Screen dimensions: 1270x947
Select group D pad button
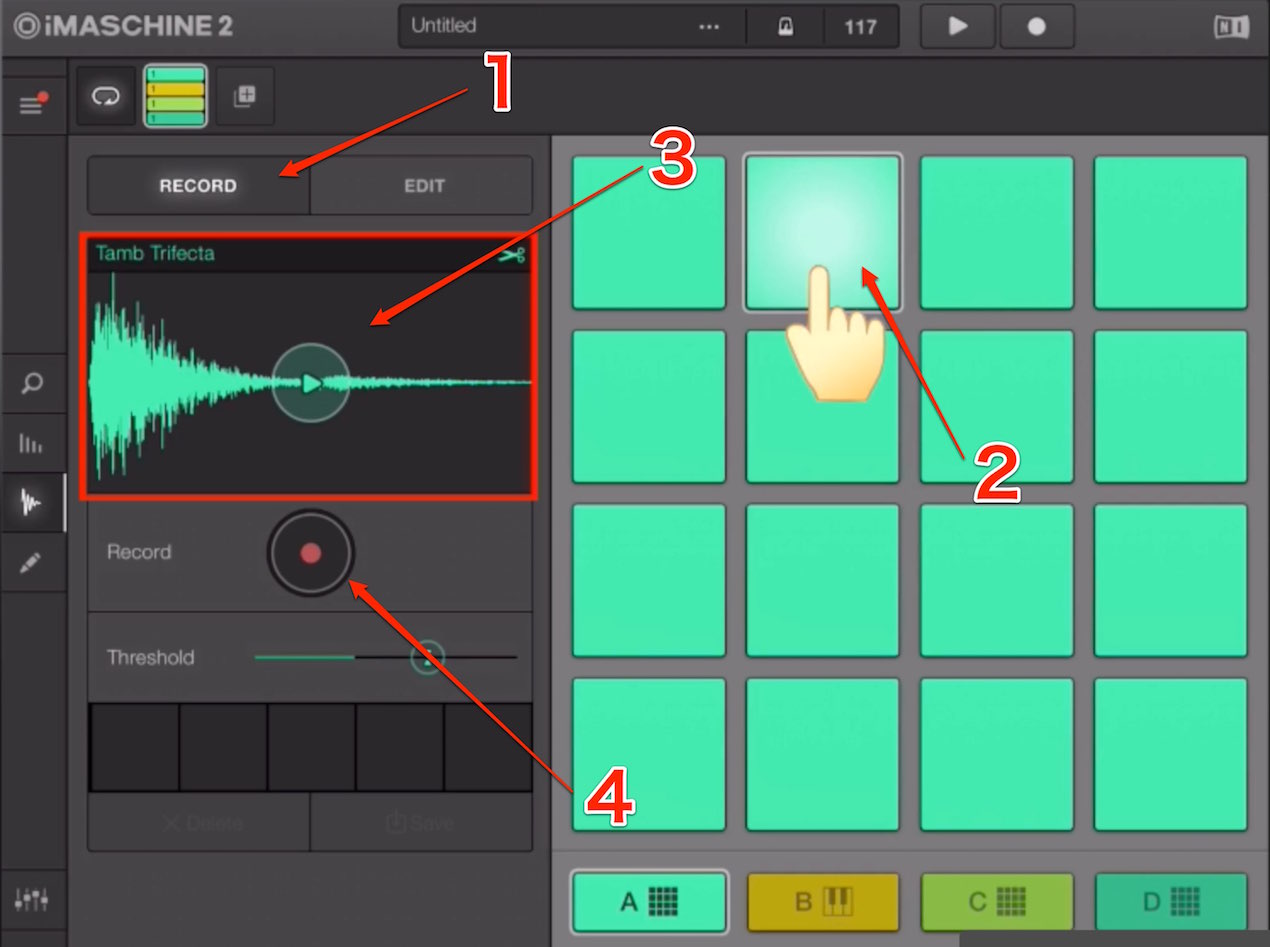point(1171,902)
